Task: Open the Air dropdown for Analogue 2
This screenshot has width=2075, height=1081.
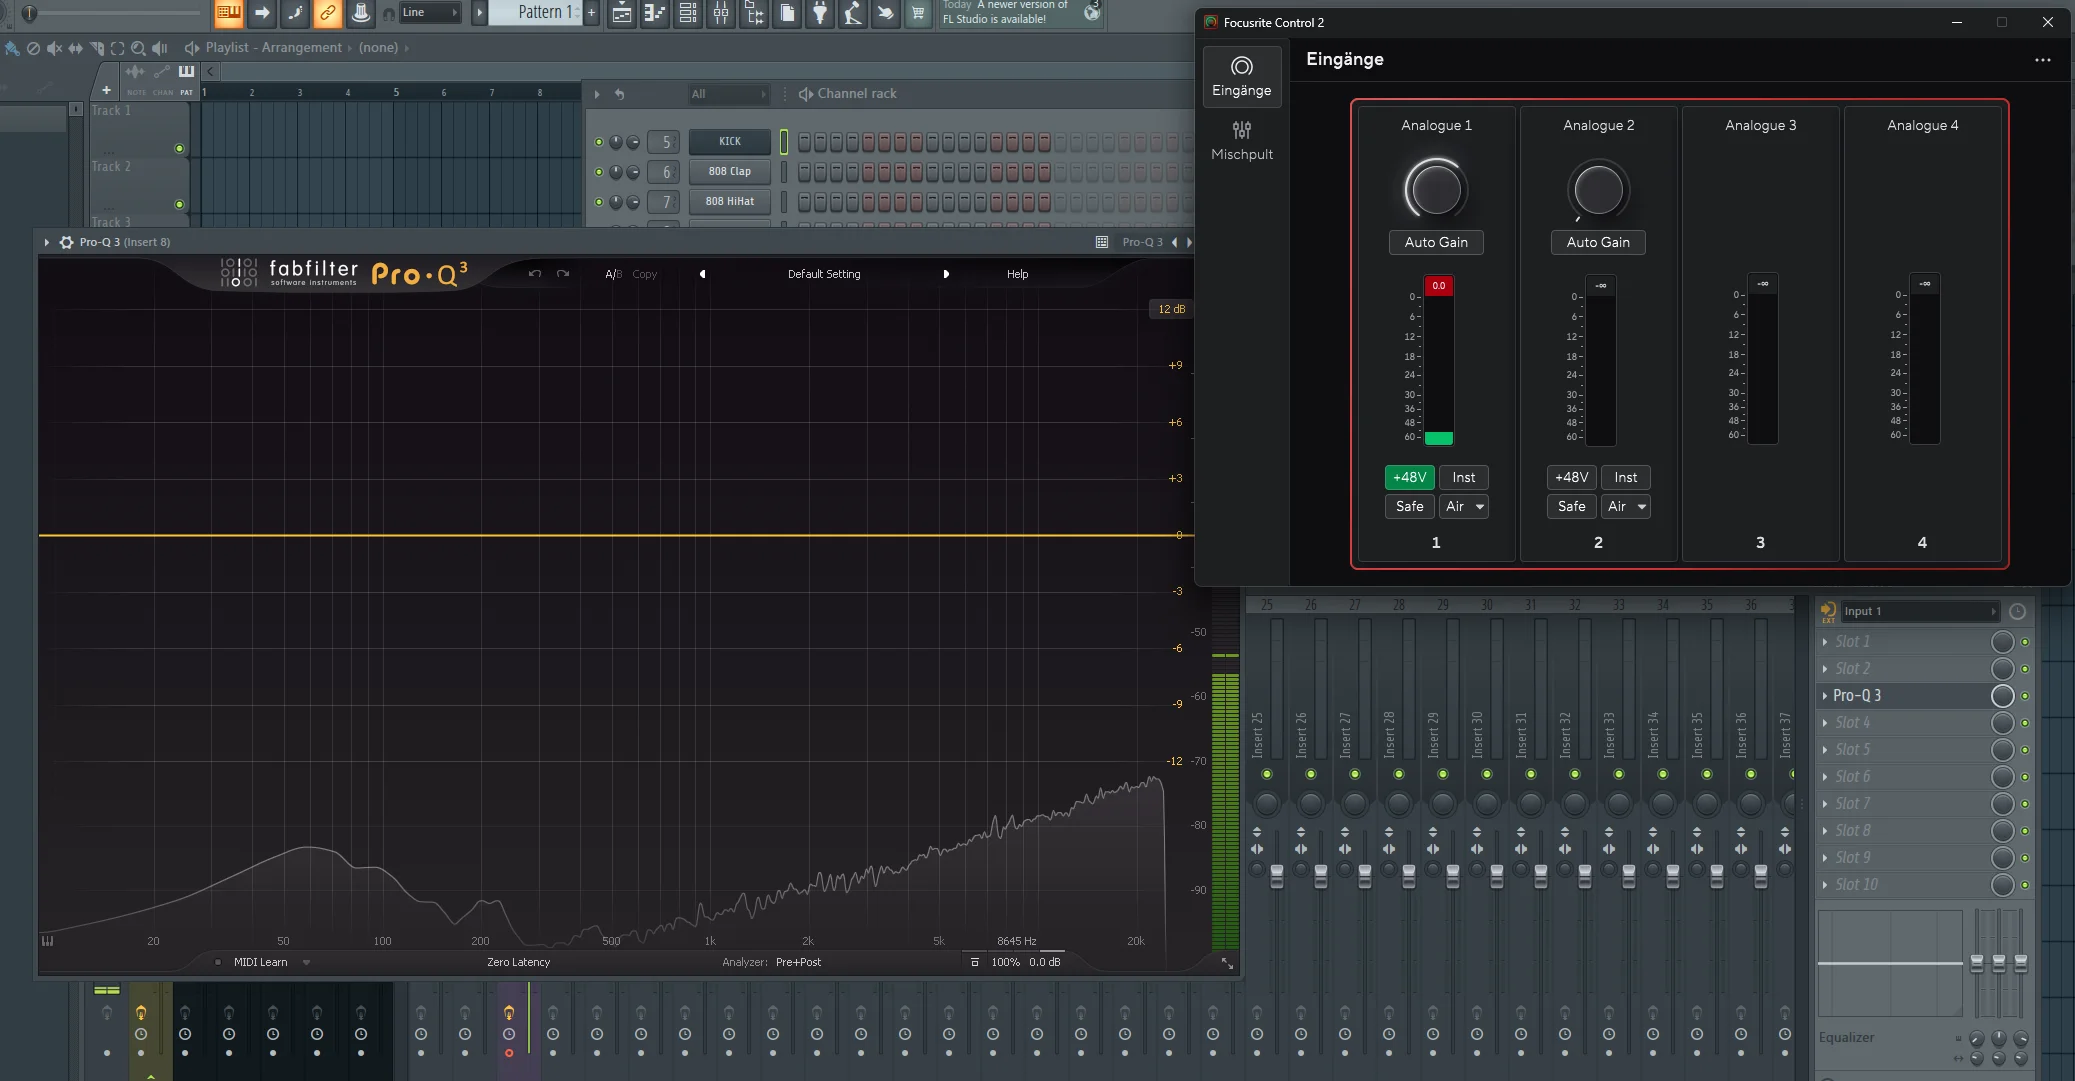Action: (1626, 507)
